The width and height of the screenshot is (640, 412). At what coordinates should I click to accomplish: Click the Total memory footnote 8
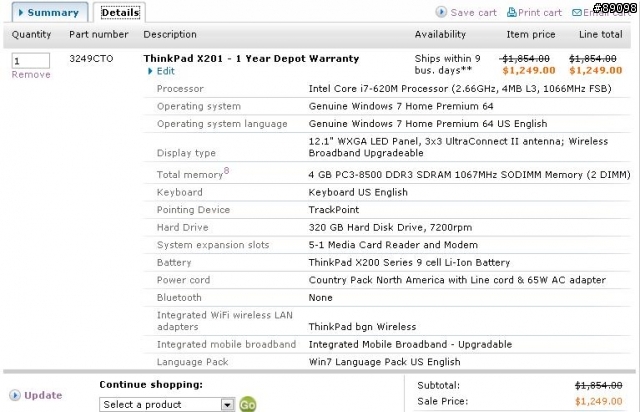tap(227, 171)
